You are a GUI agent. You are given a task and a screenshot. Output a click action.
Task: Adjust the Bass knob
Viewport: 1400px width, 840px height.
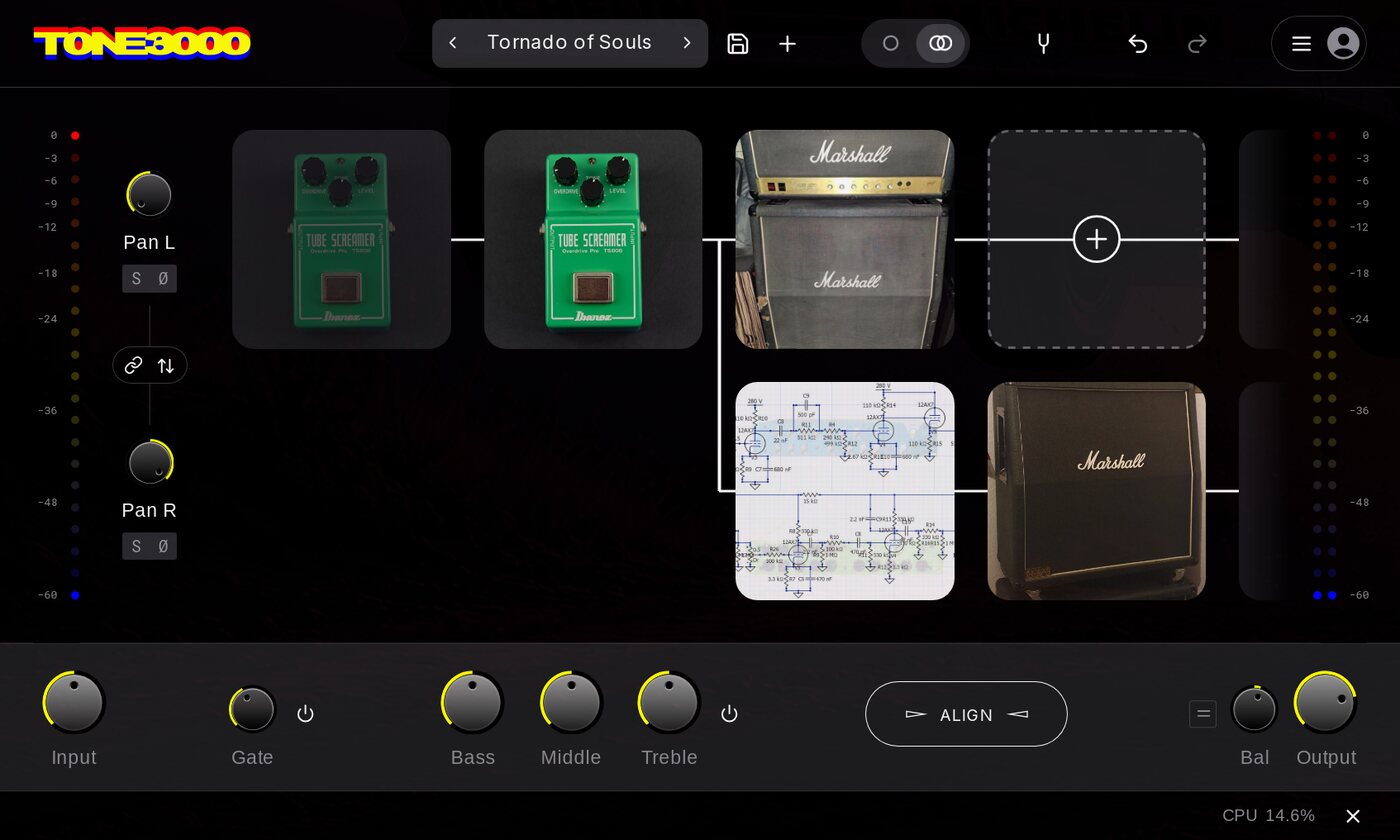tap(472, 702)
